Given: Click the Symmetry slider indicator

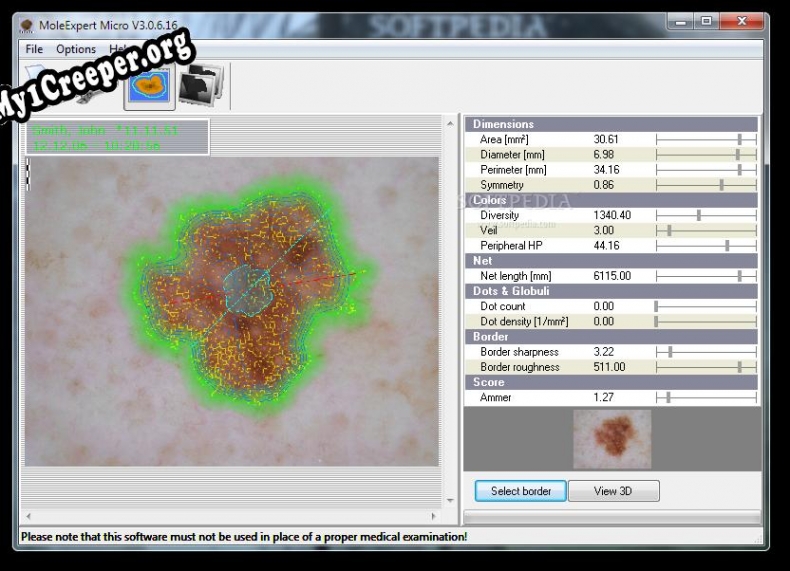Looking at the screenshot, I should pyautogui.click(x=721, y=185).
